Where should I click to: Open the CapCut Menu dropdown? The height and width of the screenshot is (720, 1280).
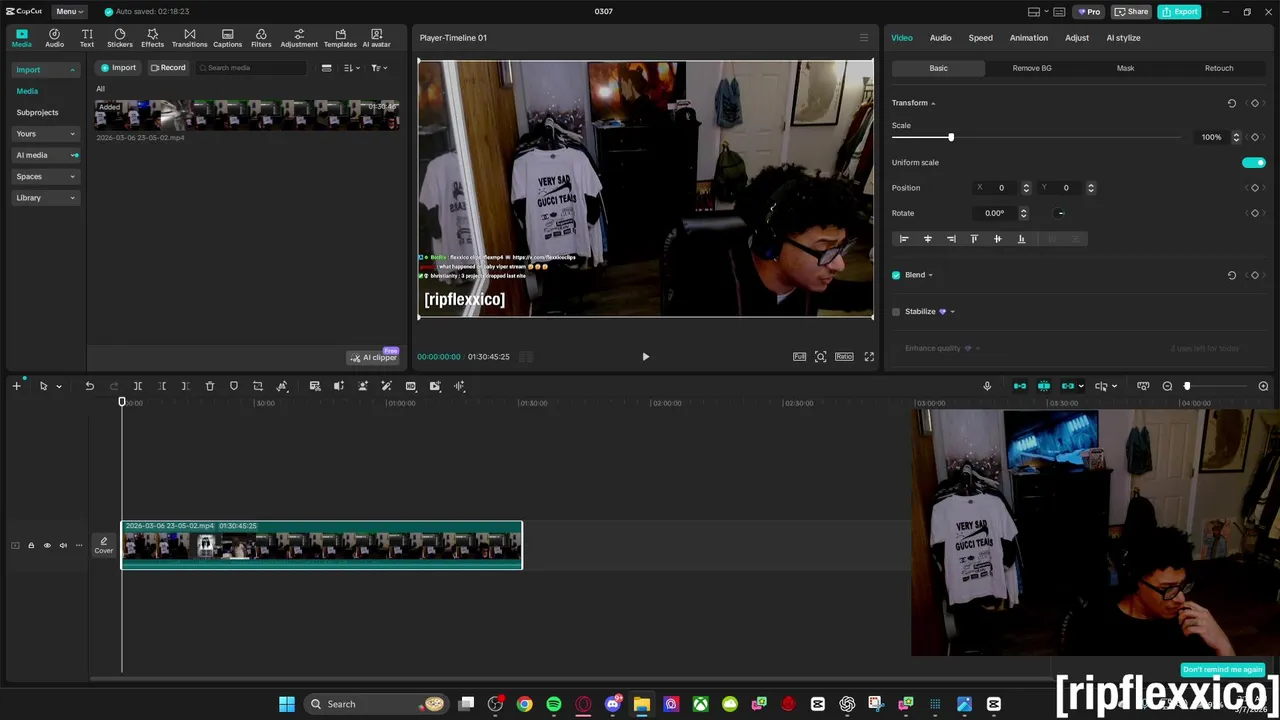pos(70,11)
